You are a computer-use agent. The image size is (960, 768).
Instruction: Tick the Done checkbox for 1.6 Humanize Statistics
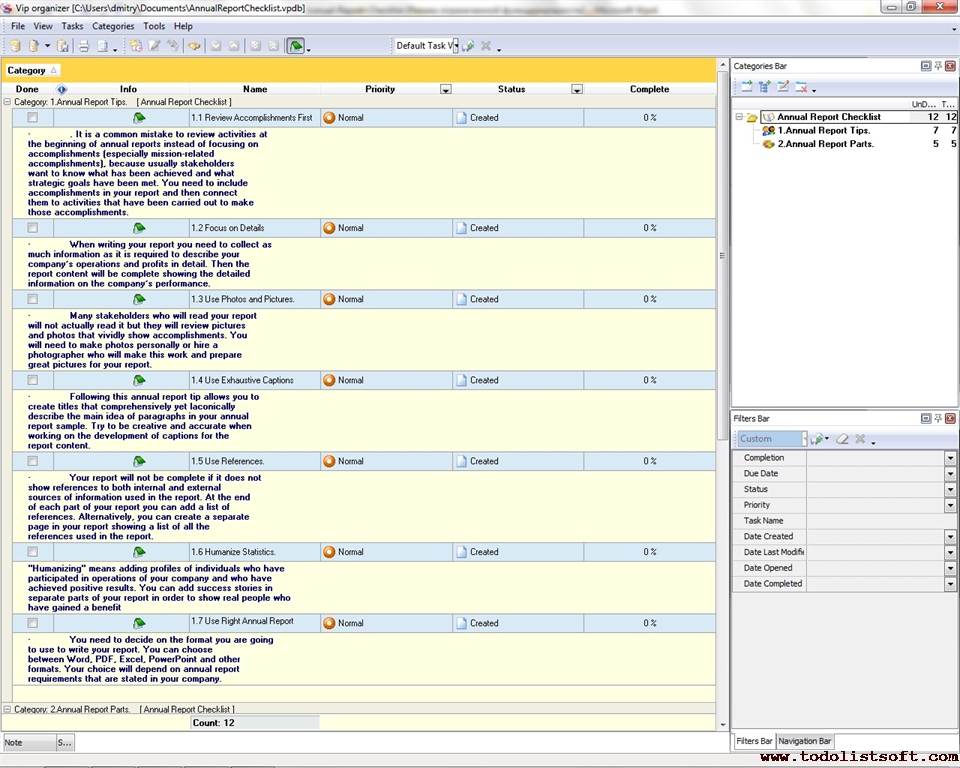[32, 552]
